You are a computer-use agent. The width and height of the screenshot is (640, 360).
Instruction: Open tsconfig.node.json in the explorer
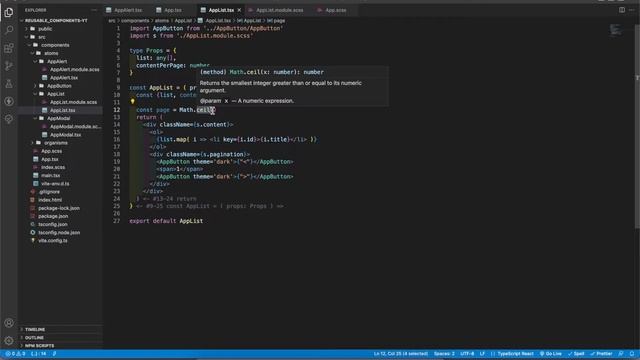pyautogui.click(x=59, y=233)
